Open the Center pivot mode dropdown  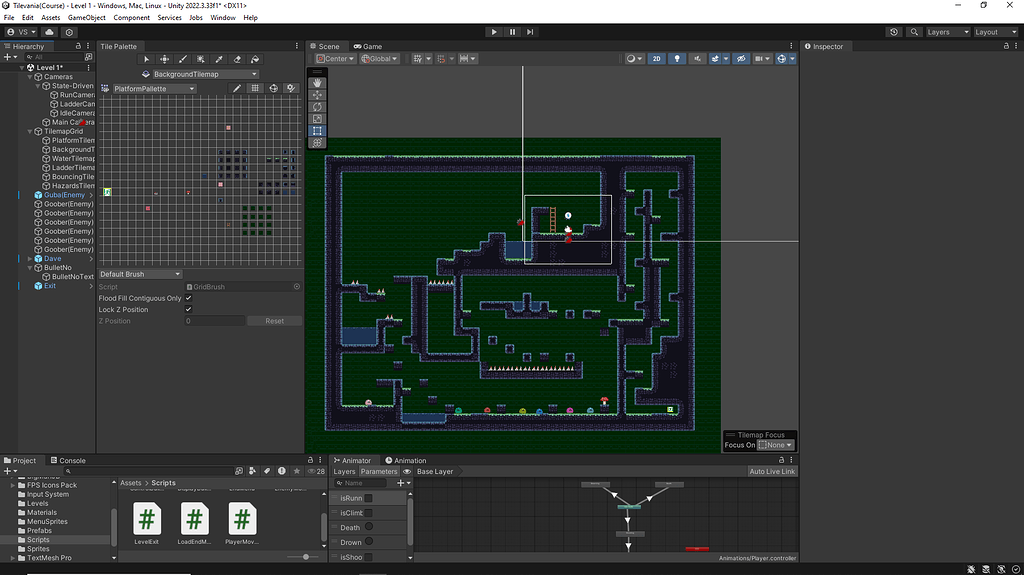(x=335, y=59)
